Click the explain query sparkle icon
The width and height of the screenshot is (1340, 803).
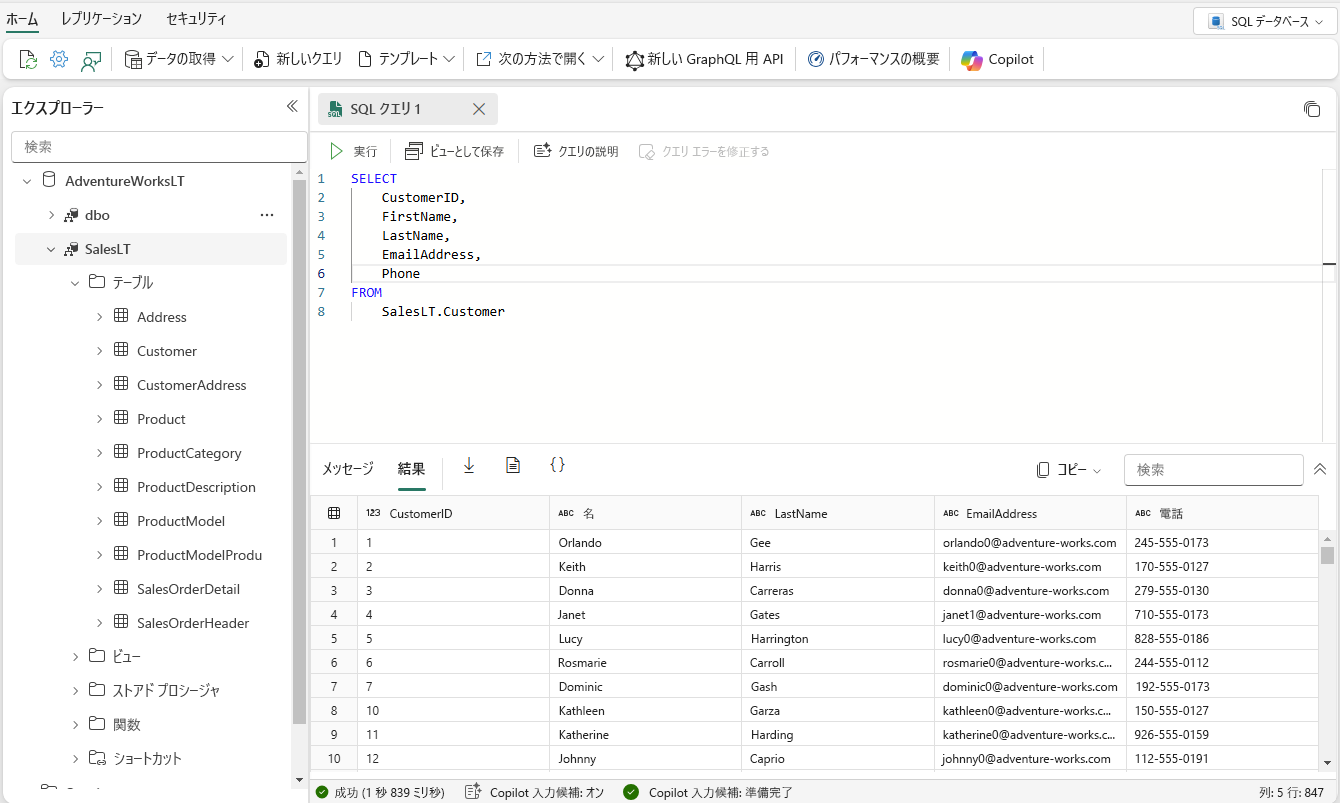coord(543,151)
